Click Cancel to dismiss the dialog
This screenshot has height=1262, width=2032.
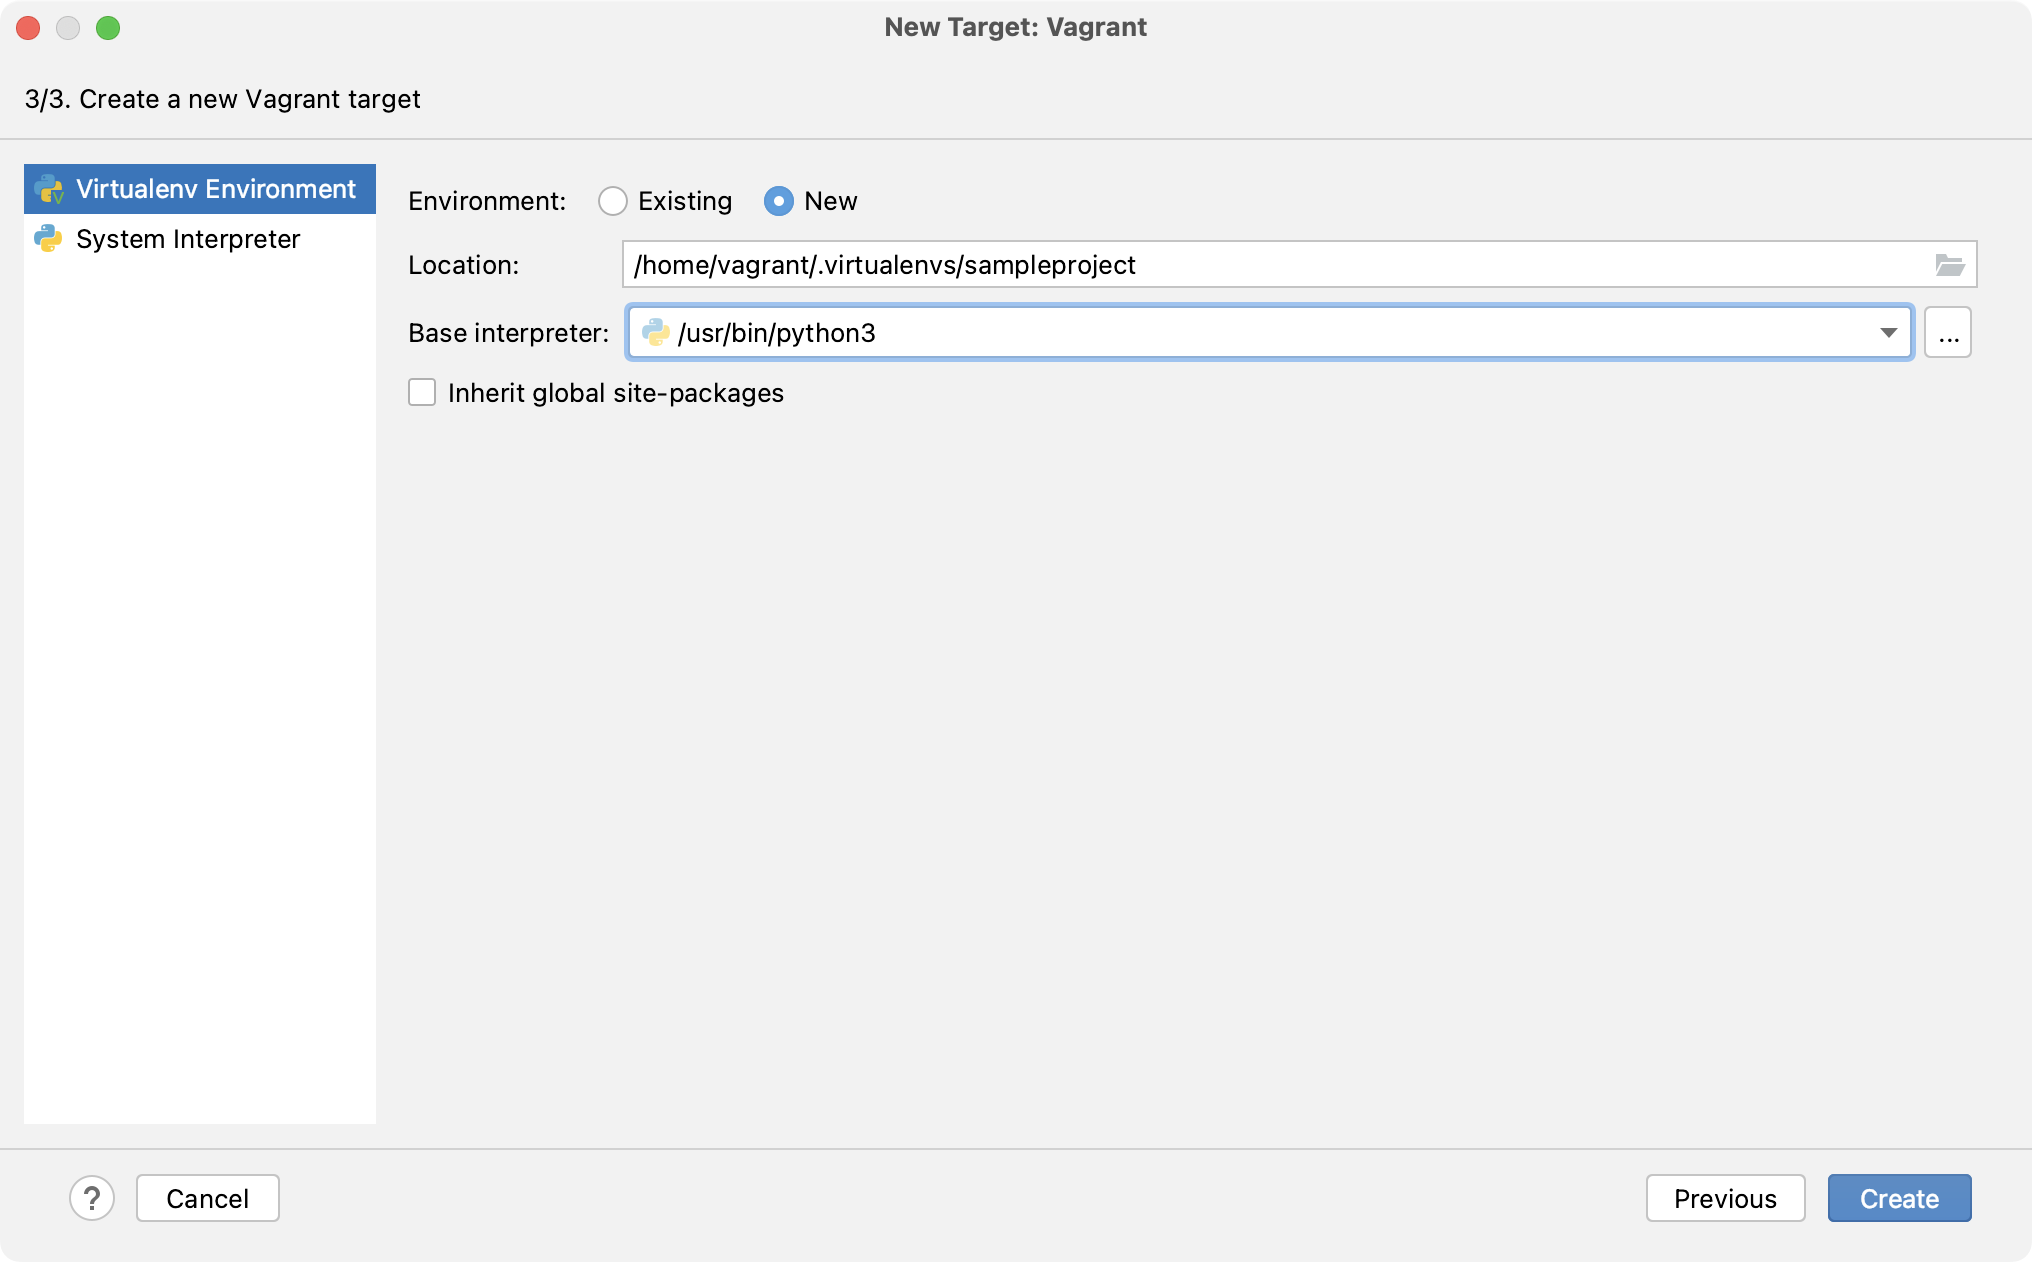point(208,1198)
